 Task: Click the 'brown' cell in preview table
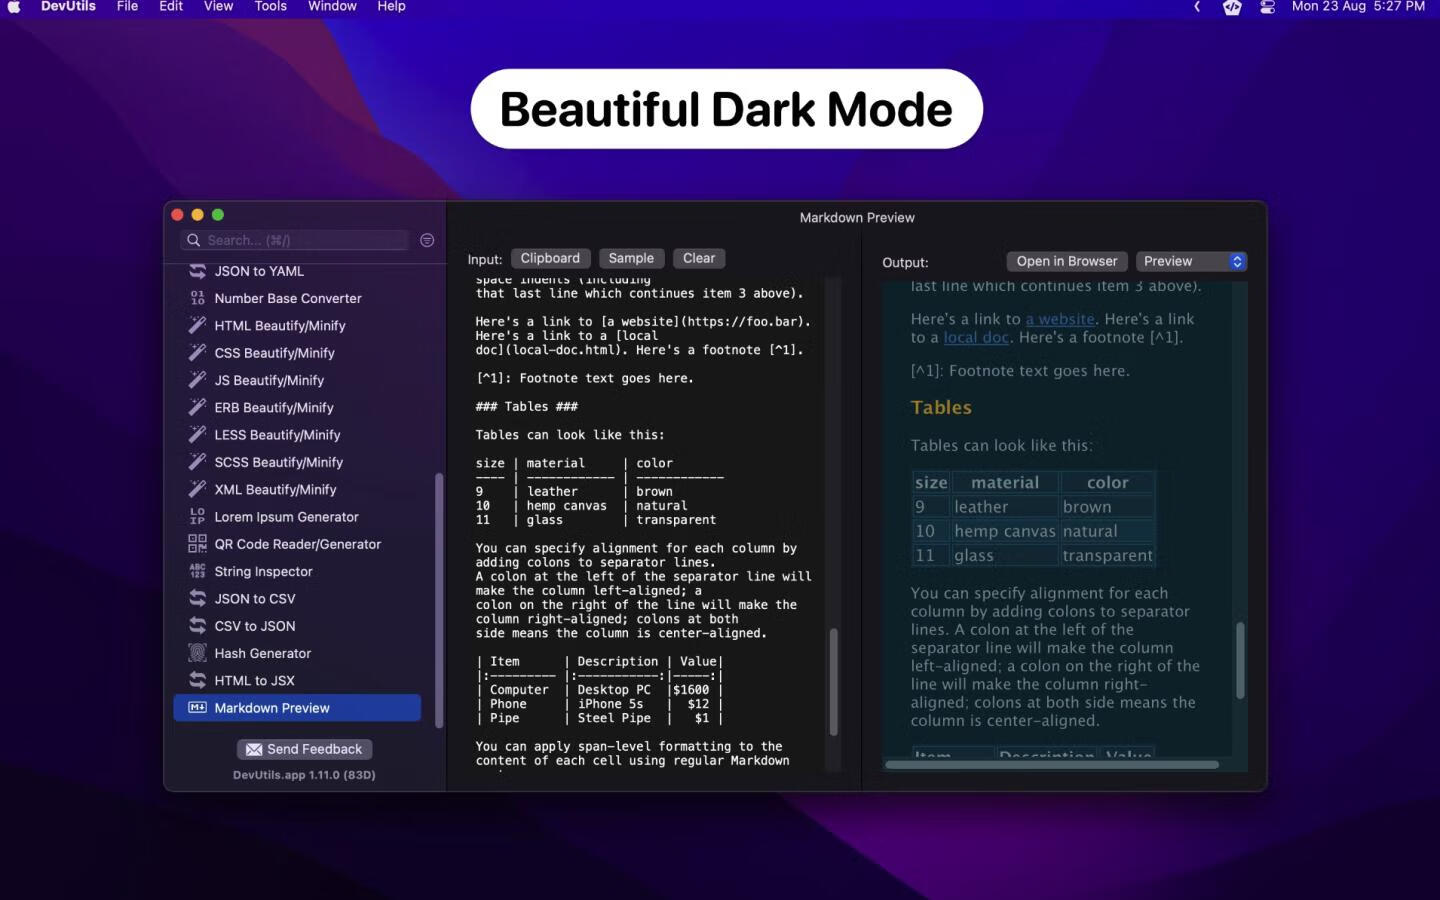[x=1107, y=507]
